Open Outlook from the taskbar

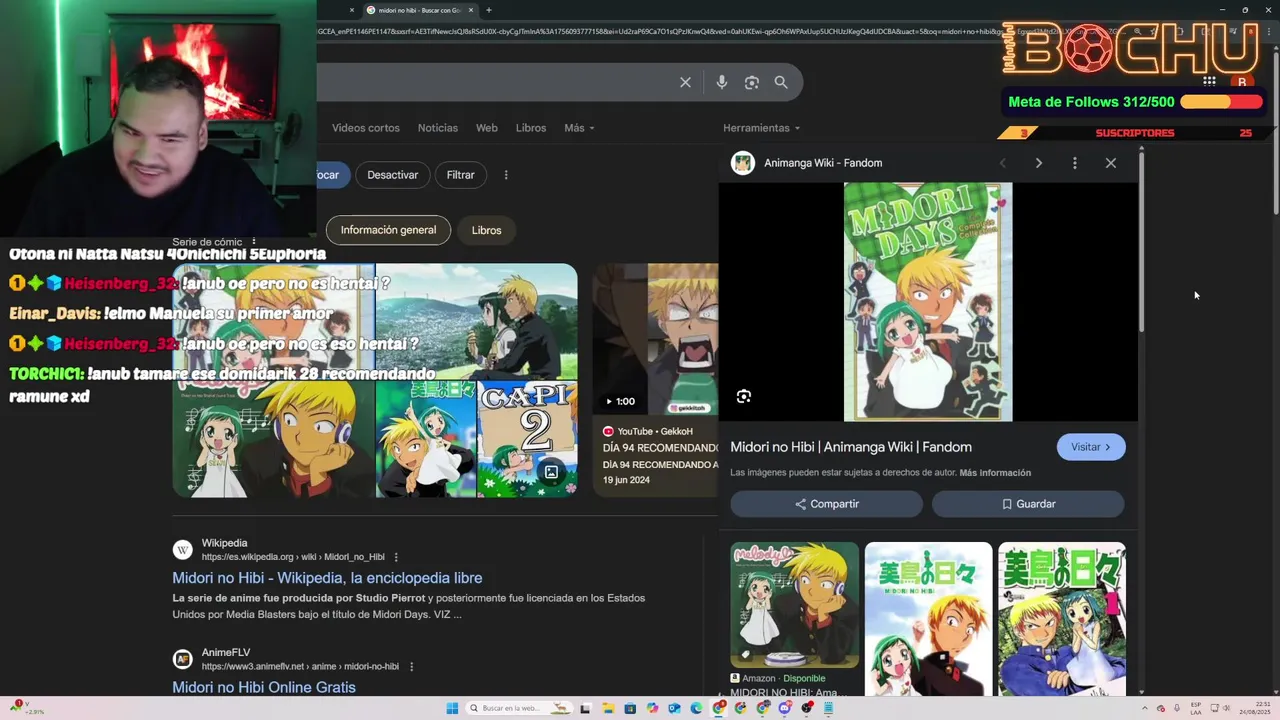point(674,708)
